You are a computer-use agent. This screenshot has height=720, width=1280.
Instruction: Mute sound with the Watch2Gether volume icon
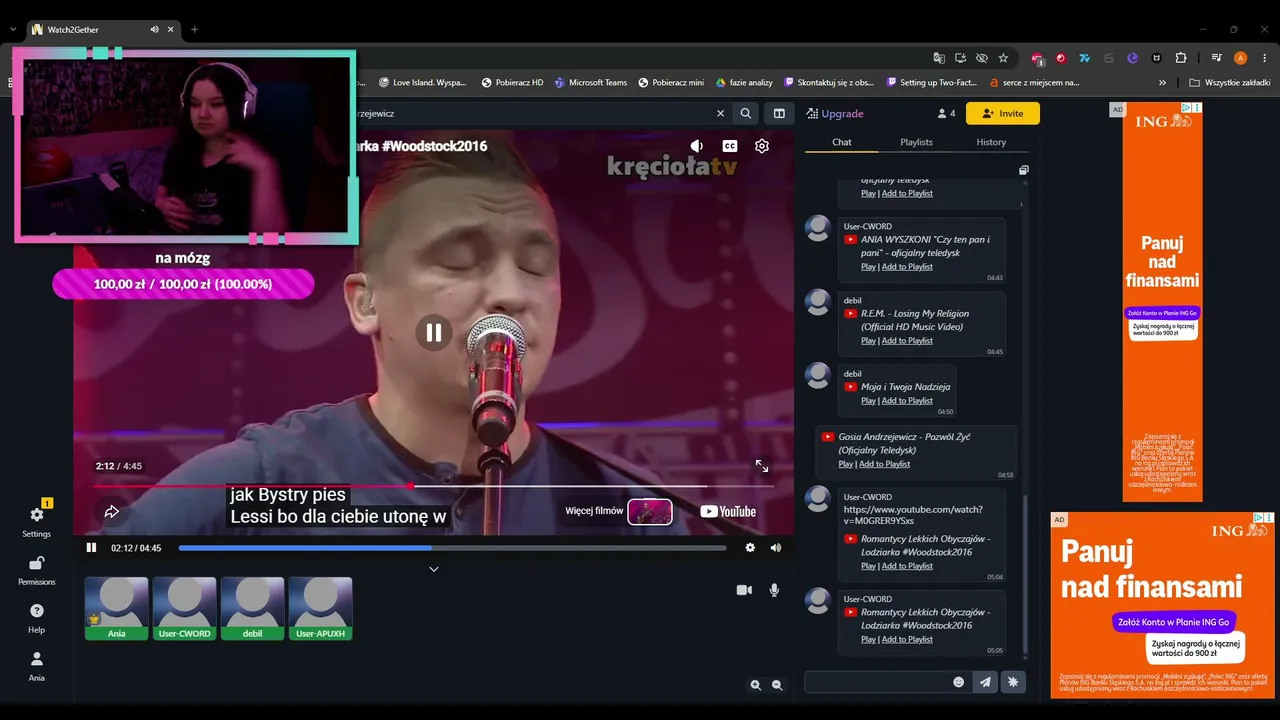point(776,548)
